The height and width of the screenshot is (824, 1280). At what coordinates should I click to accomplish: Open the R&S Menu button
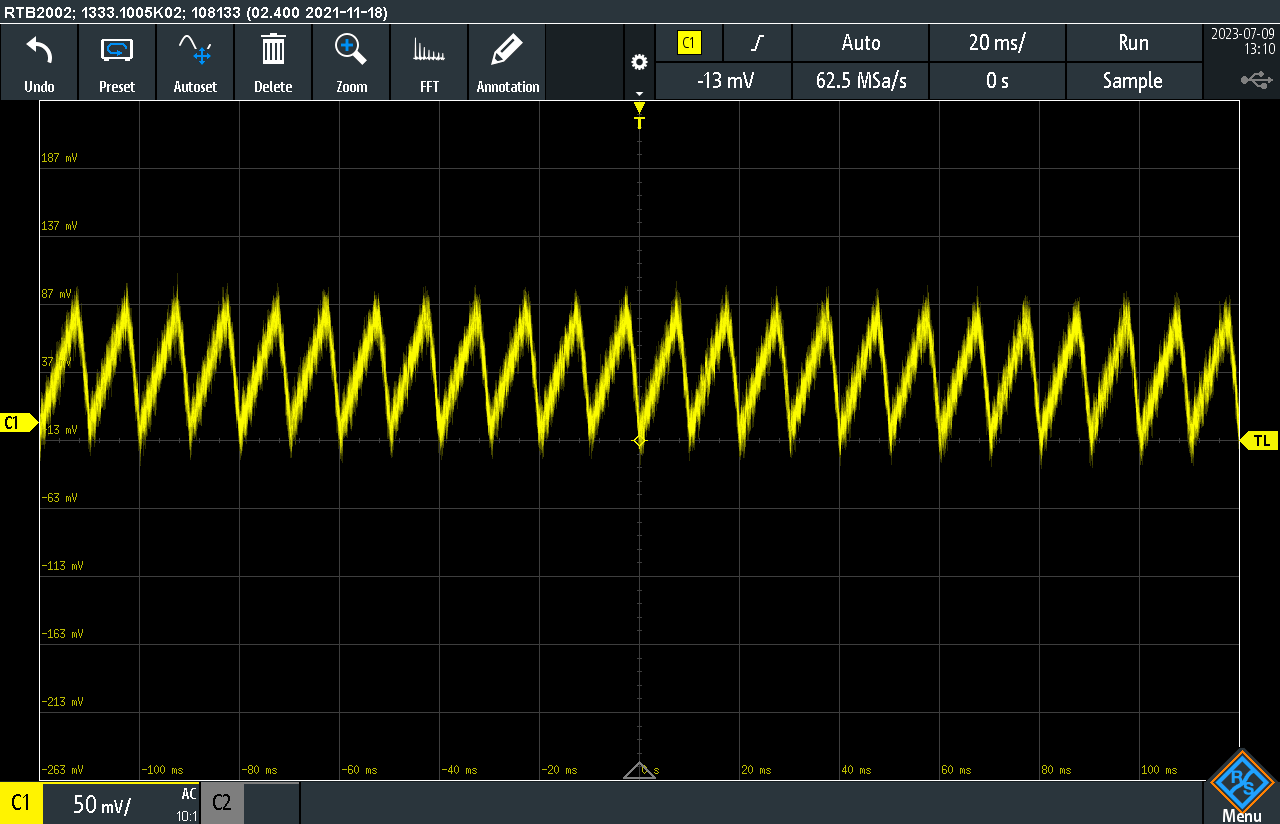(x=1241, y=788)
